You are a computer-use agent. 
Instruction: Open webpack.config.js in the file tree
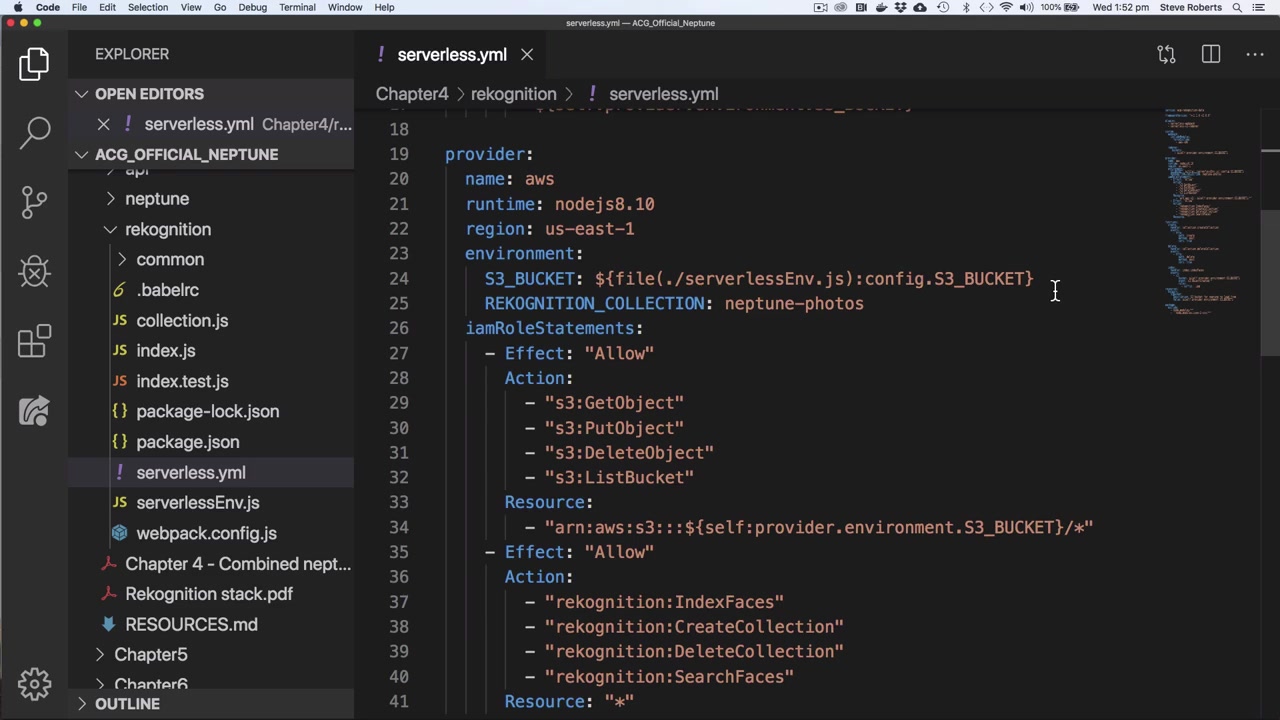pos(206,533)
